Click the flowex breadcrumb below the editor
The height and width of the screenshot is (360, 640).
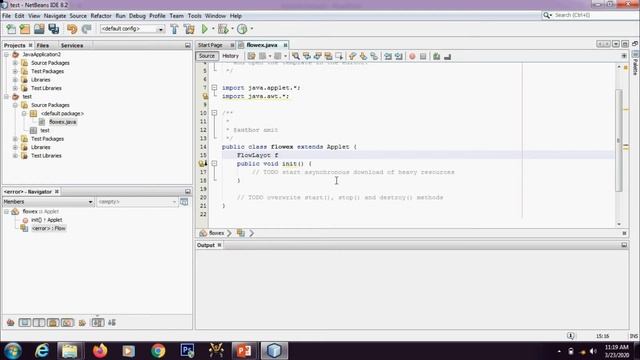216,233
